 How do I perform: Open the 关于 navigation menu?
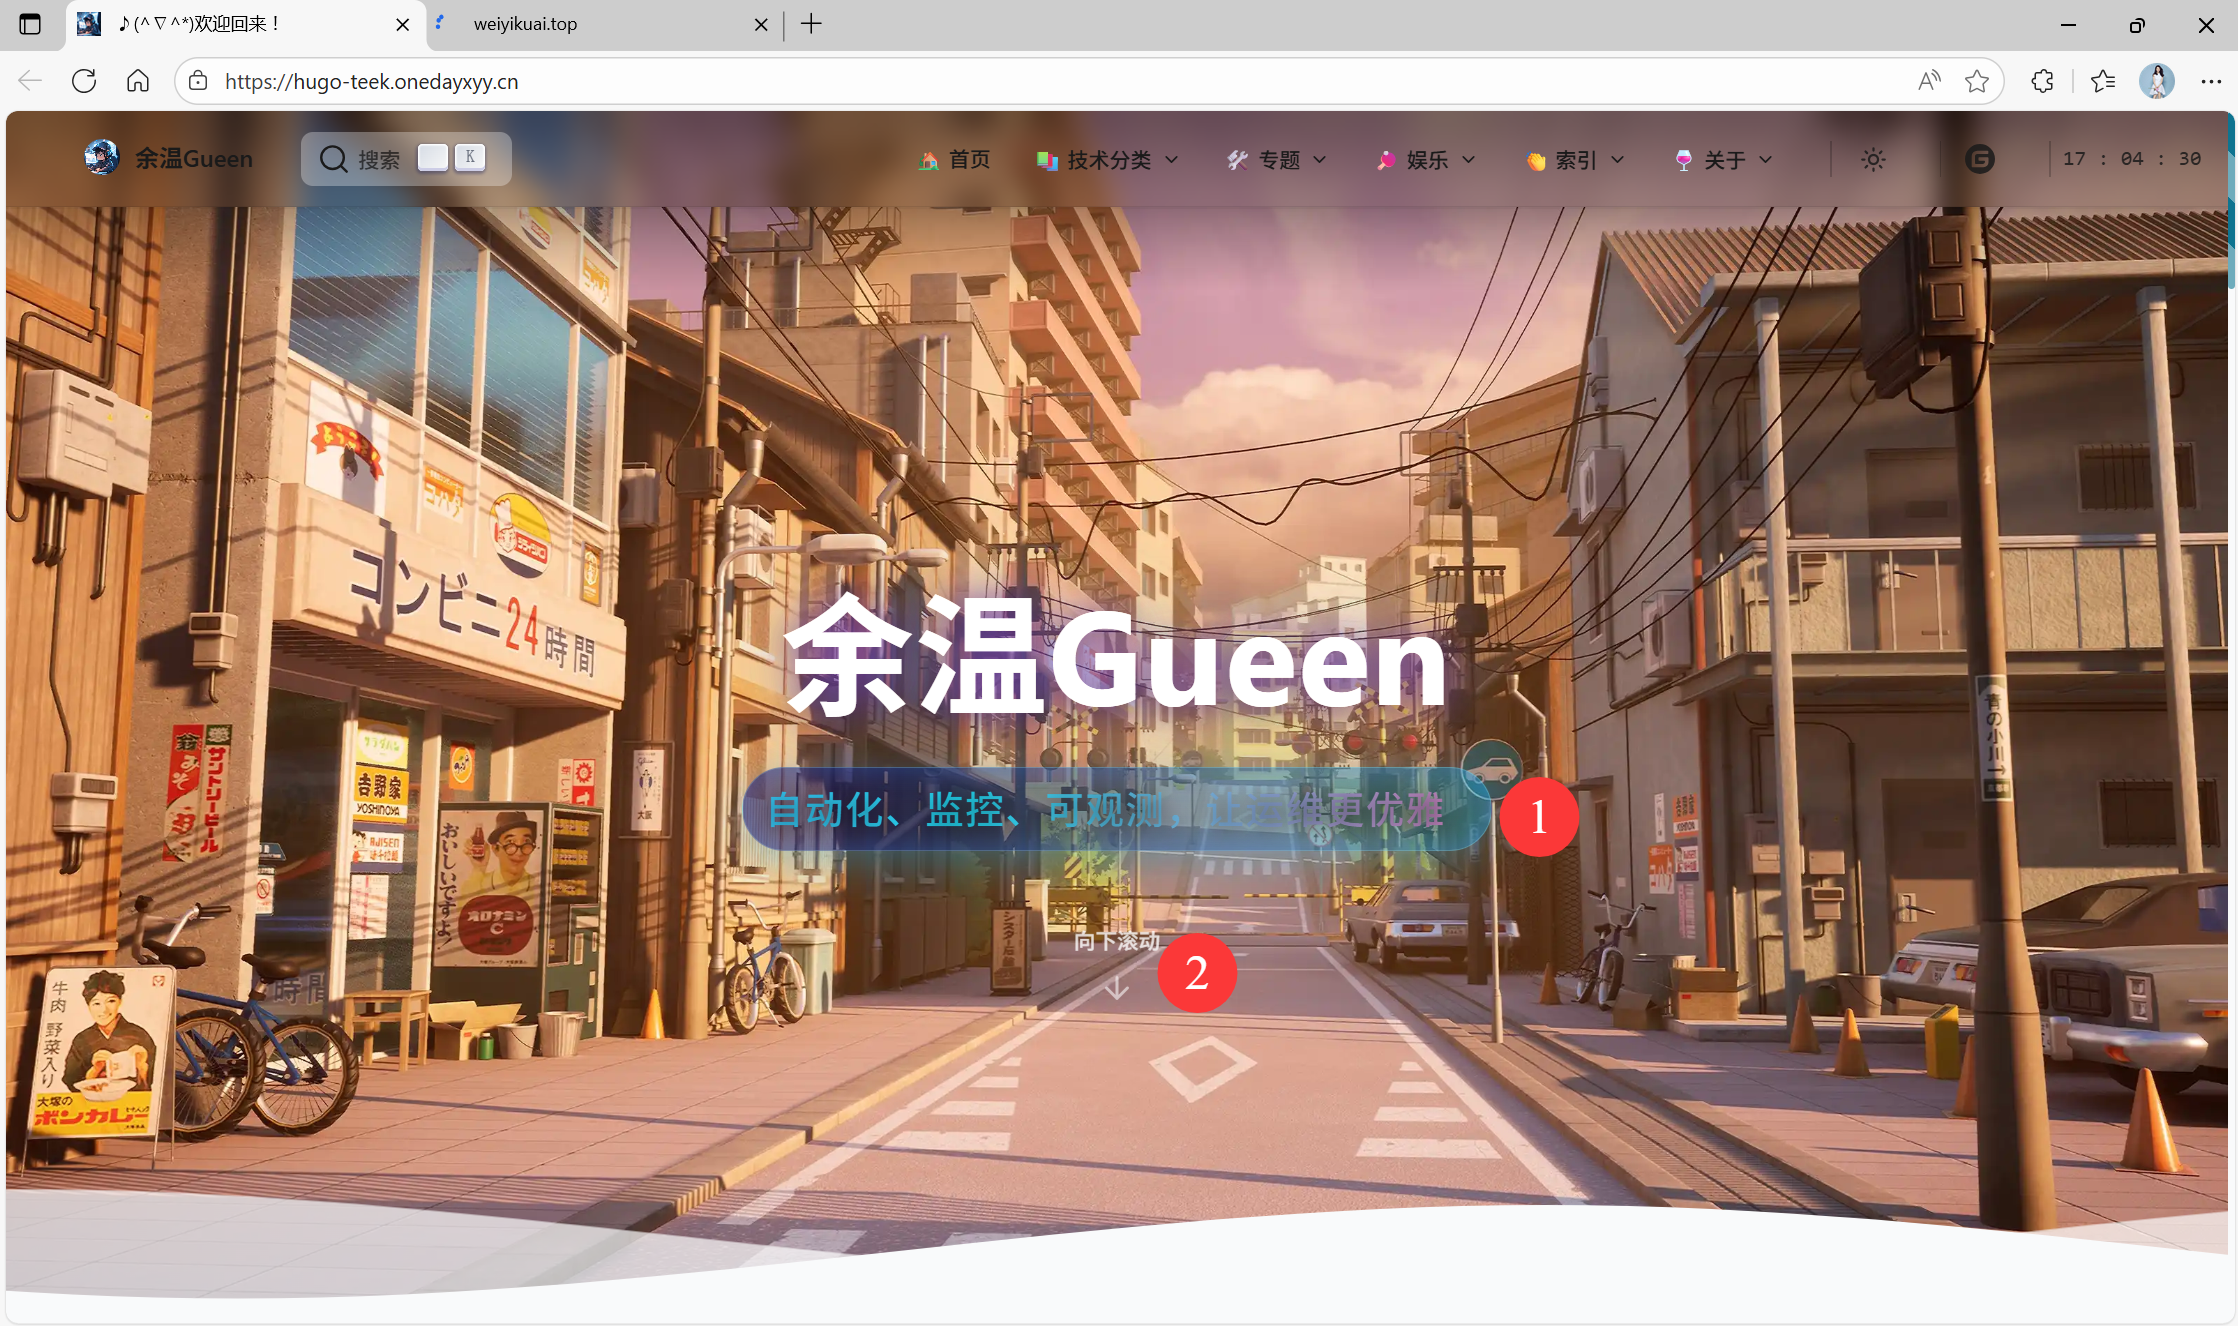[1724, 160]
